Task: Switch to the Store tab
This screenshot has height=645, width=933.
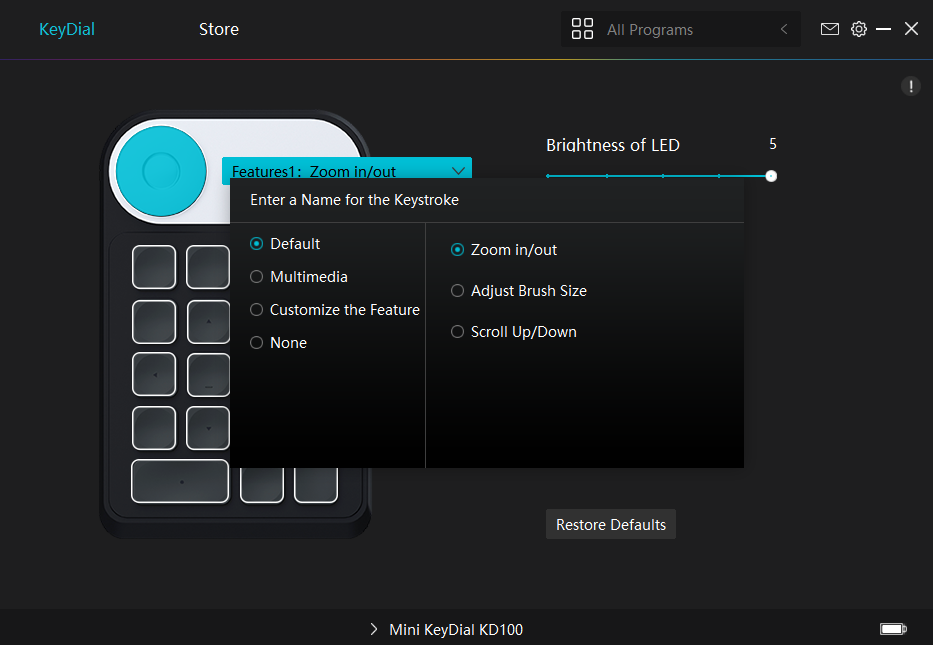Action: tap(219, 29)
